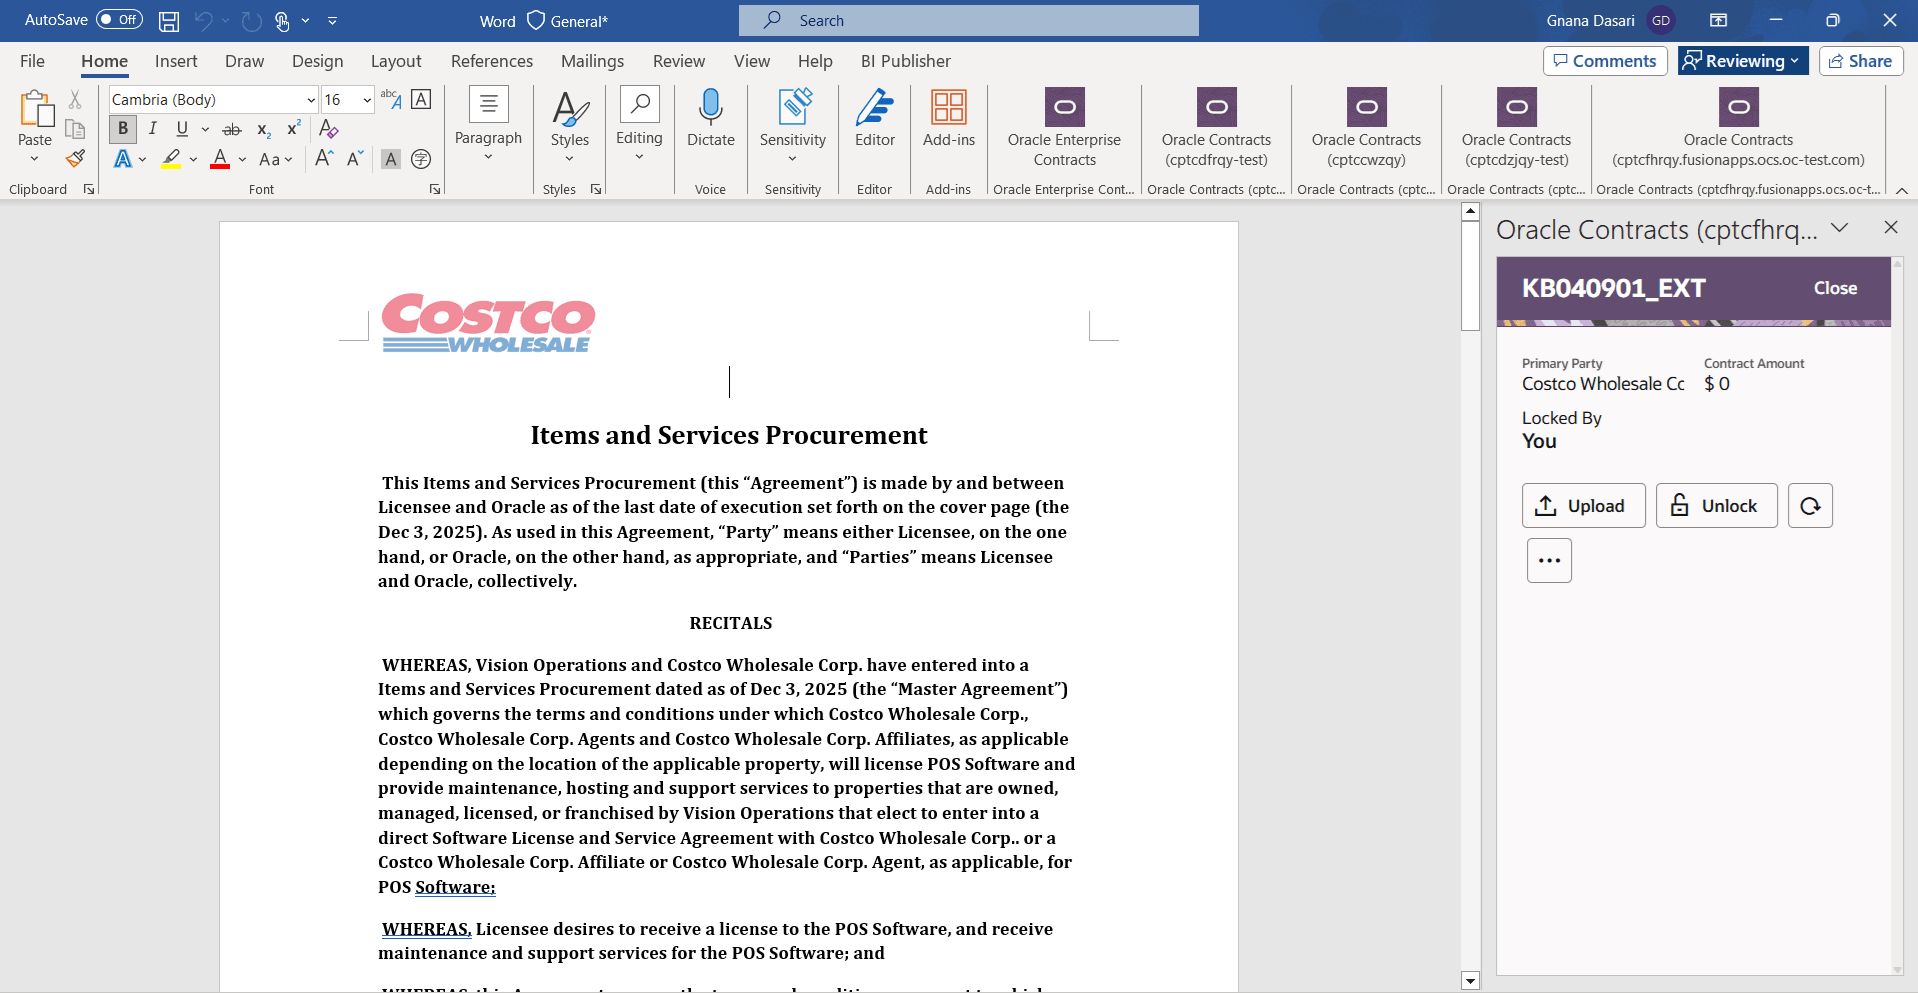The height and width of the screenshot is (993, 1918).
Task: Apply subscript formatting
Action: pyautogui.click(x=263, y=129)
